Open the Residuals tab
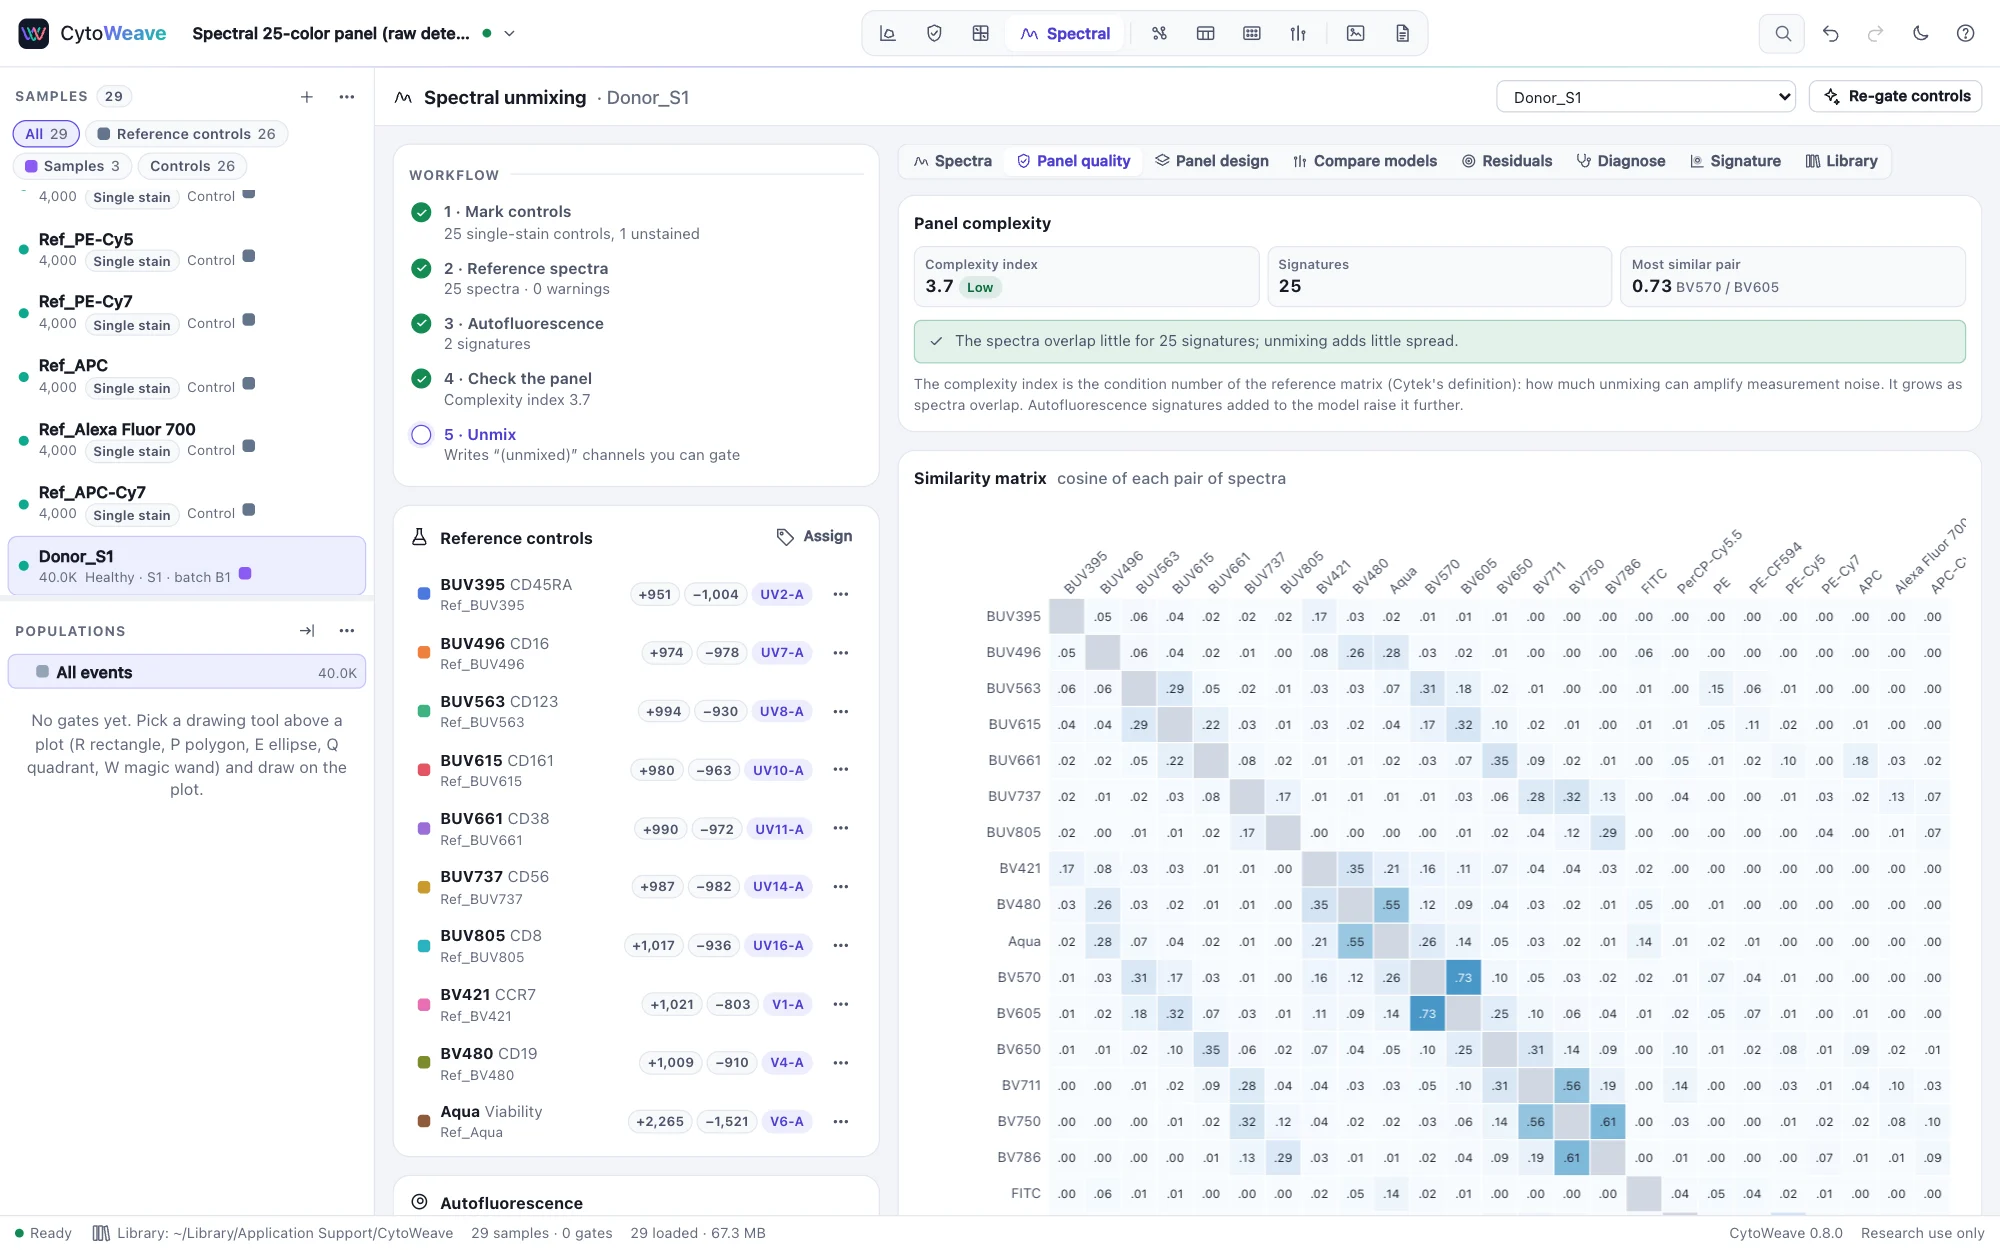 [x=1507, y=161]
